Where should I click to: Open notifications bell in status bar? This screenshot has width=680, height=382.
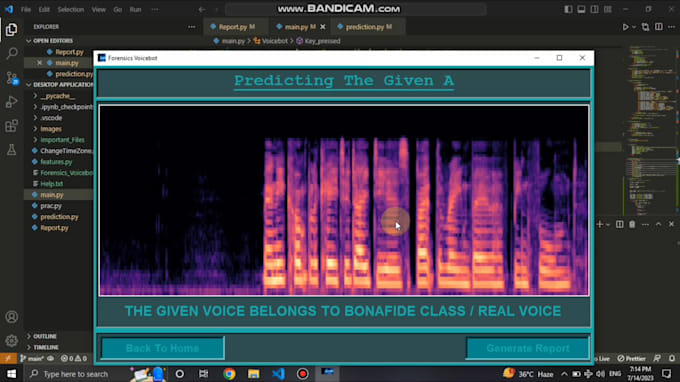tap(672, 359)
